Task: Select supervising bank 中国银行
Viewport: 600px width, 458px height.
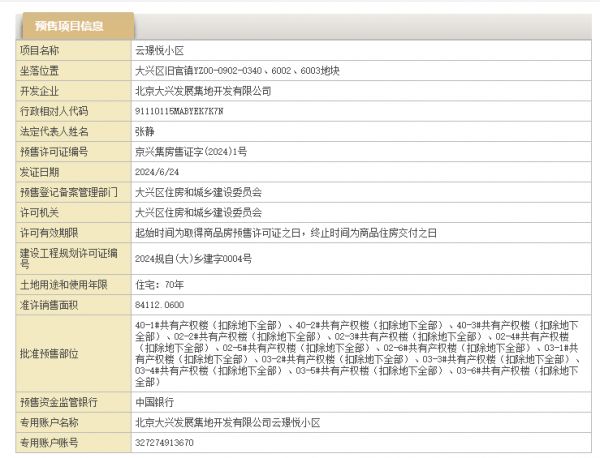Action: [155, 402]
